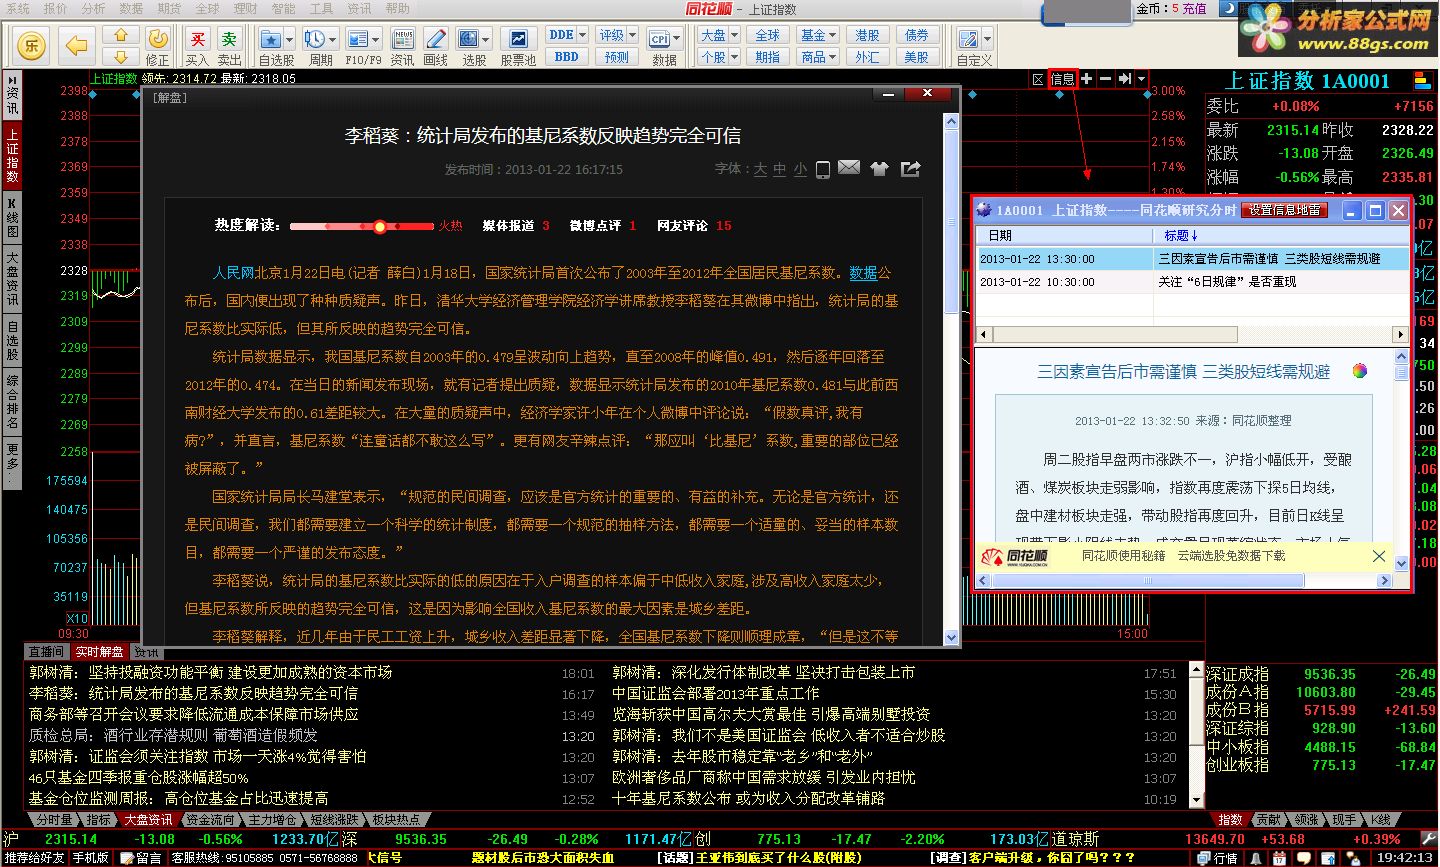This screenshot has height=867, width=1440.
Task: Click the 港股 button
Action: click(x=867, y=35)
